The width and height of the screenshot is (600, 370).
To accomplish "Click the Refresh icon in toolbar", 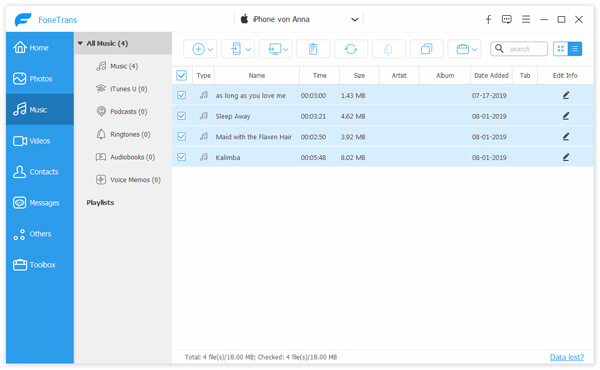I will pos(351,49).
